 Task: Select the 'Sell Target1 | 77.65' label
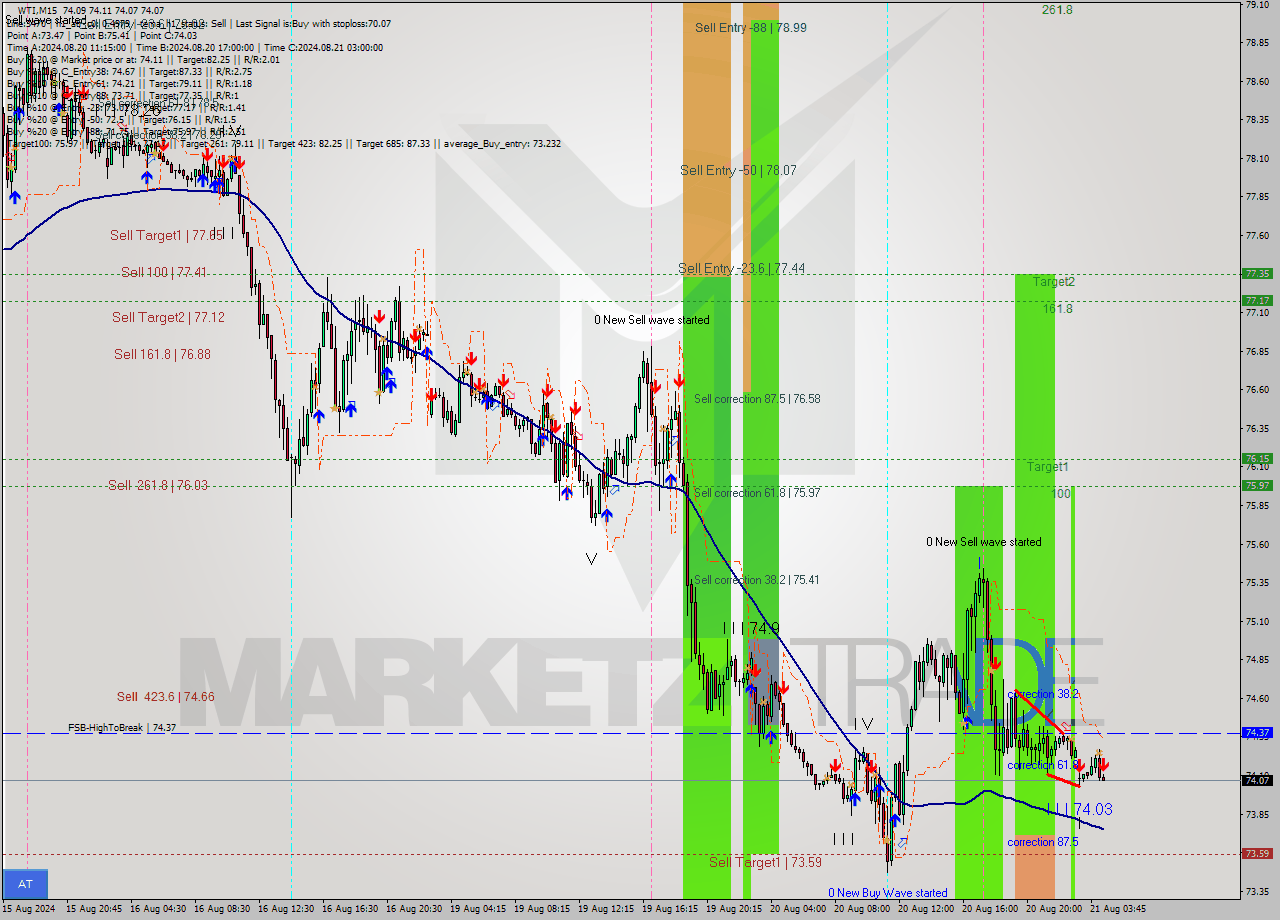click(166, 235)
